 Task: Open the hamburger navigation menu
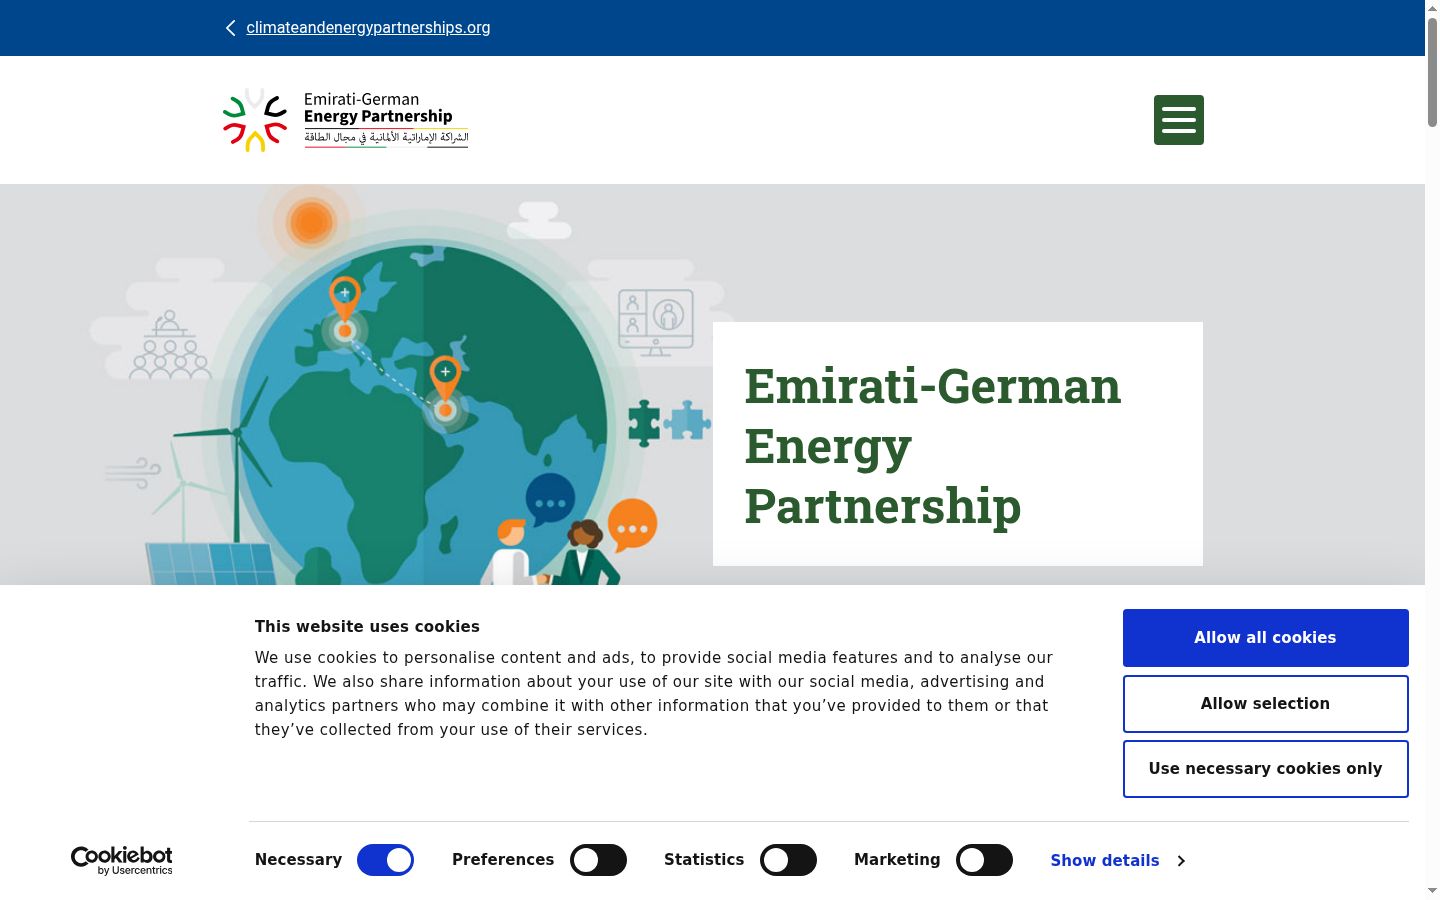click(1178, 120)
